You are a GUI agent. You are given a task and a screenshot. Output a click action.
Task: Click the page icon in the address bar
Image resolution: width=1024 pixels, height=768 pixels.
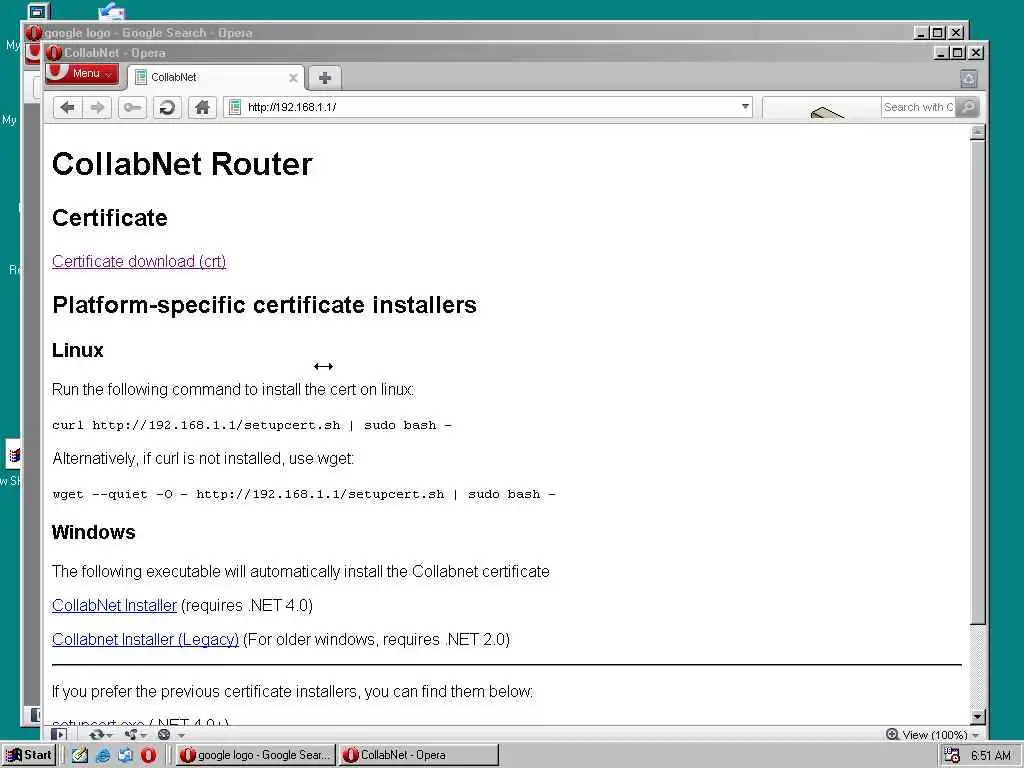(x=235, y=107)
